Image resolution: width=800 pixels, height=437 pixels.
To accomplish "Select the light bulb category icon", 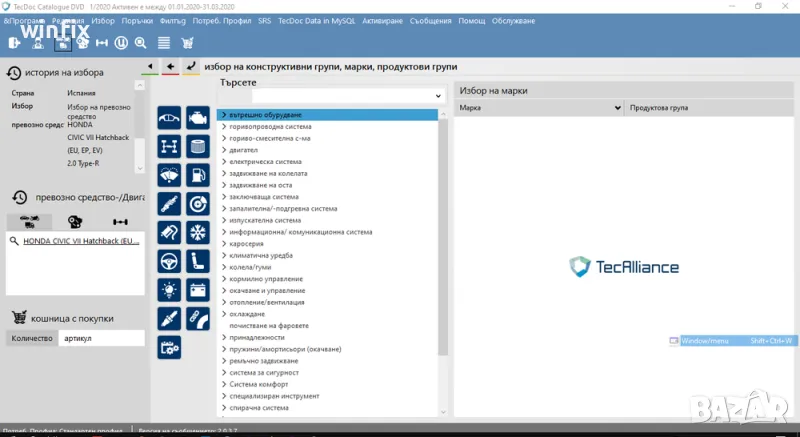I will point(169,290).
